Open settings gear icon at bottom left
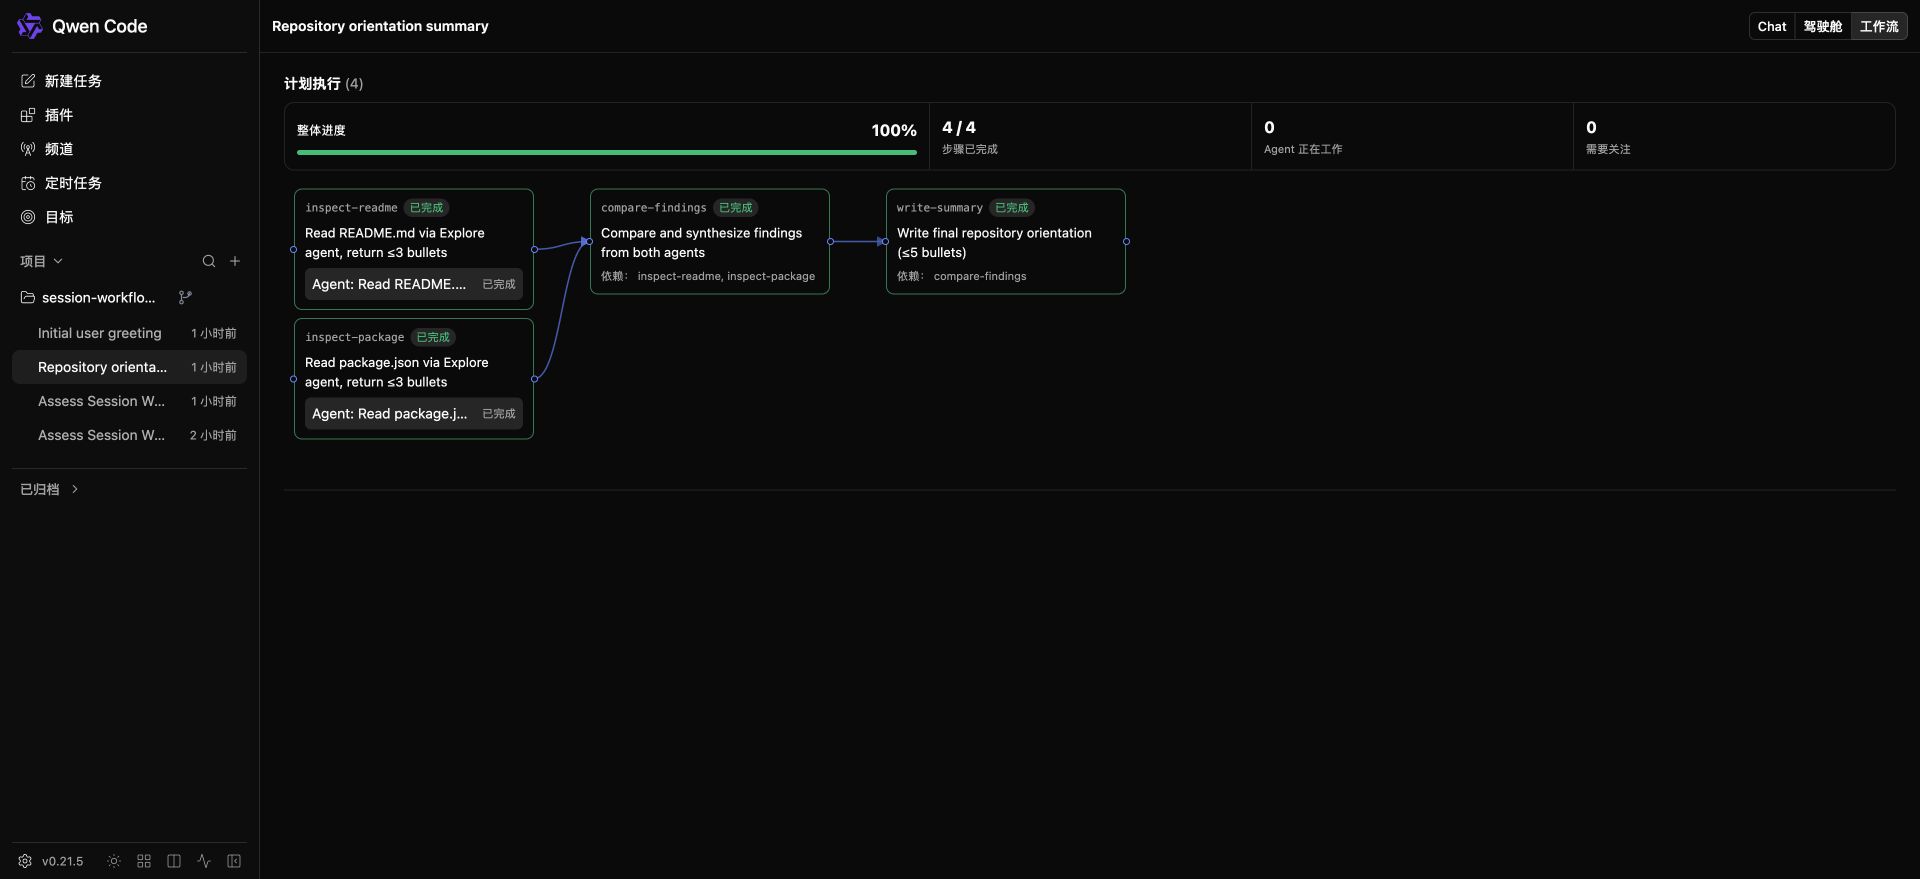The height and width of the screenshot is (879, 1920). click(25, 861)
